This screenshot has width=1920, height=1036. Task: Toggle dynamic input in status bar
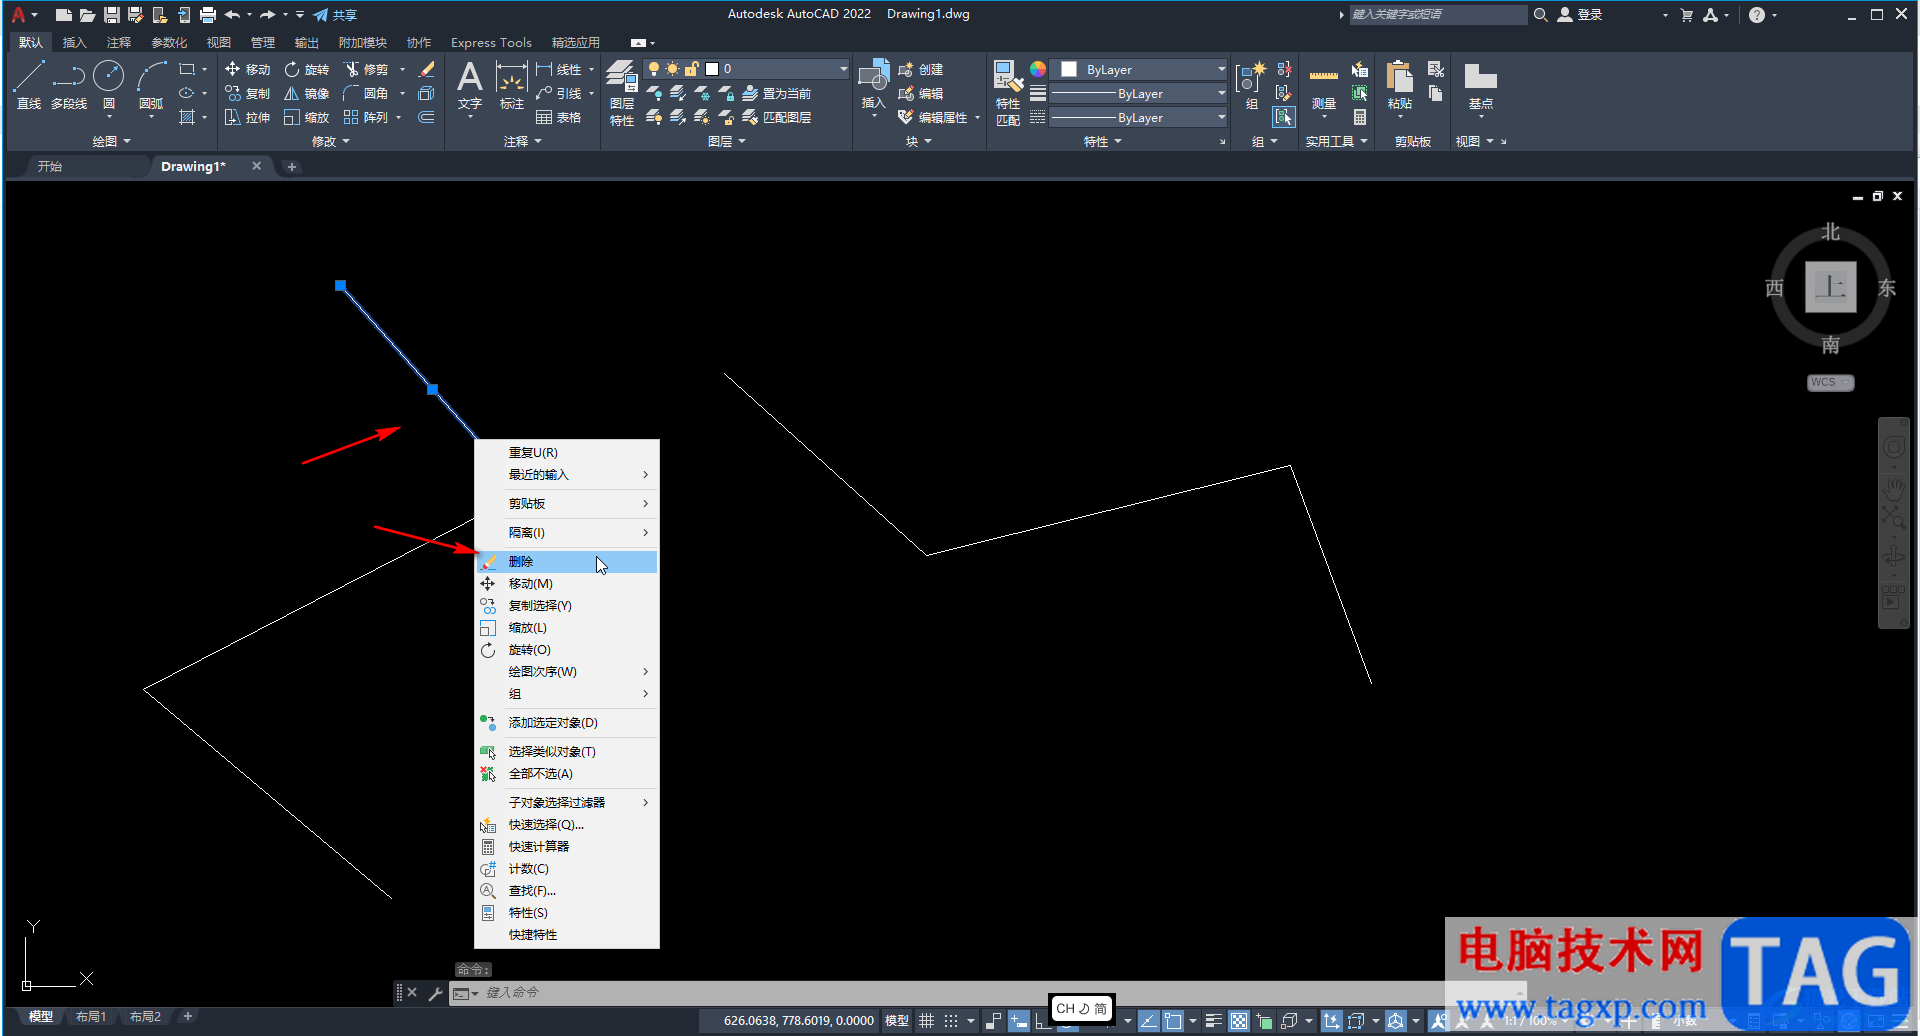pos(1018,1021)
